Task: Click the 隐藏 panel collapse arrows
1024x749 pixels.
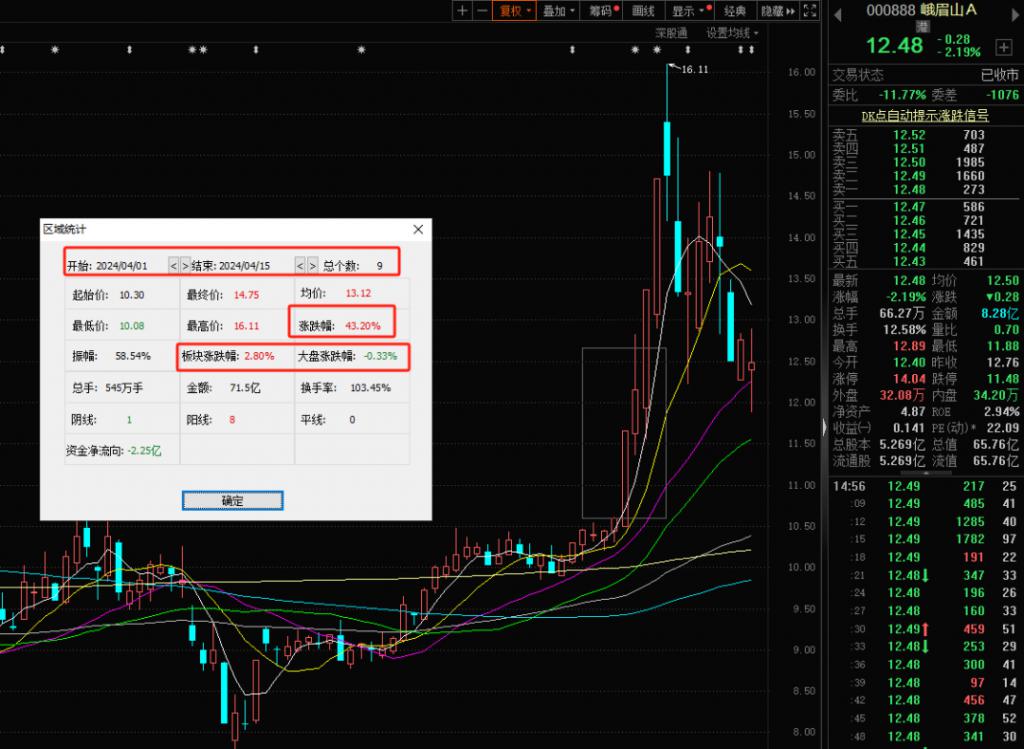Action: [778, 11]
